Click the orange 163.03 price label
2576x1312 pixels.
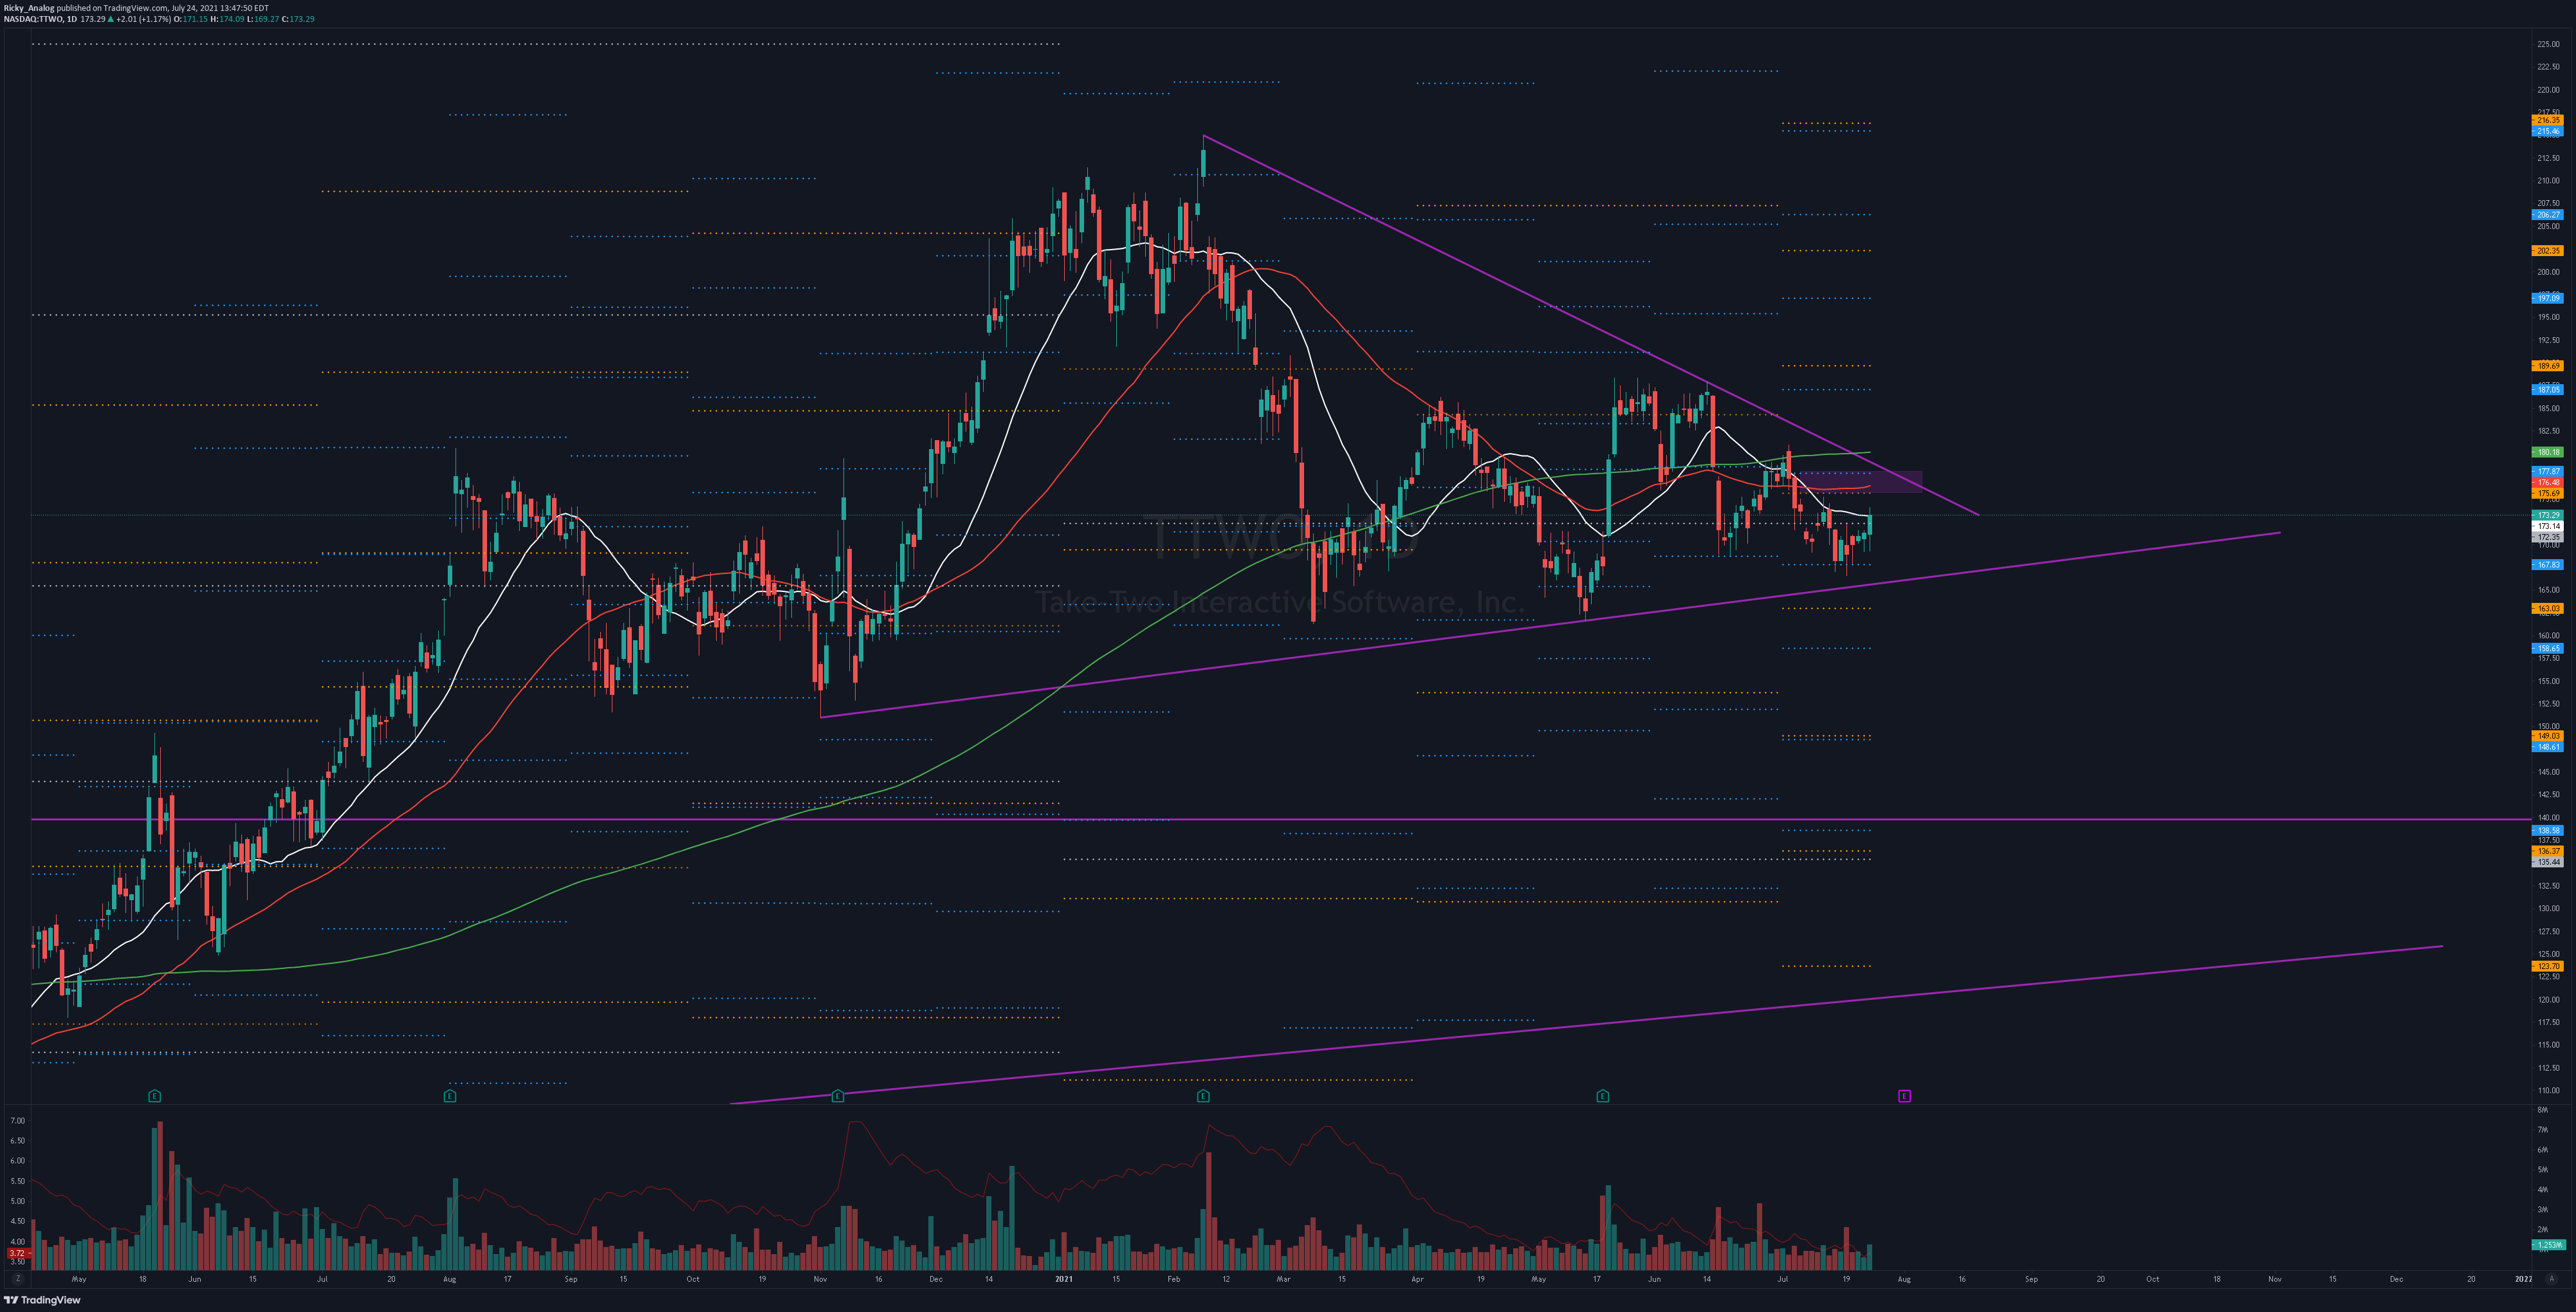(x=2548, y=608)
